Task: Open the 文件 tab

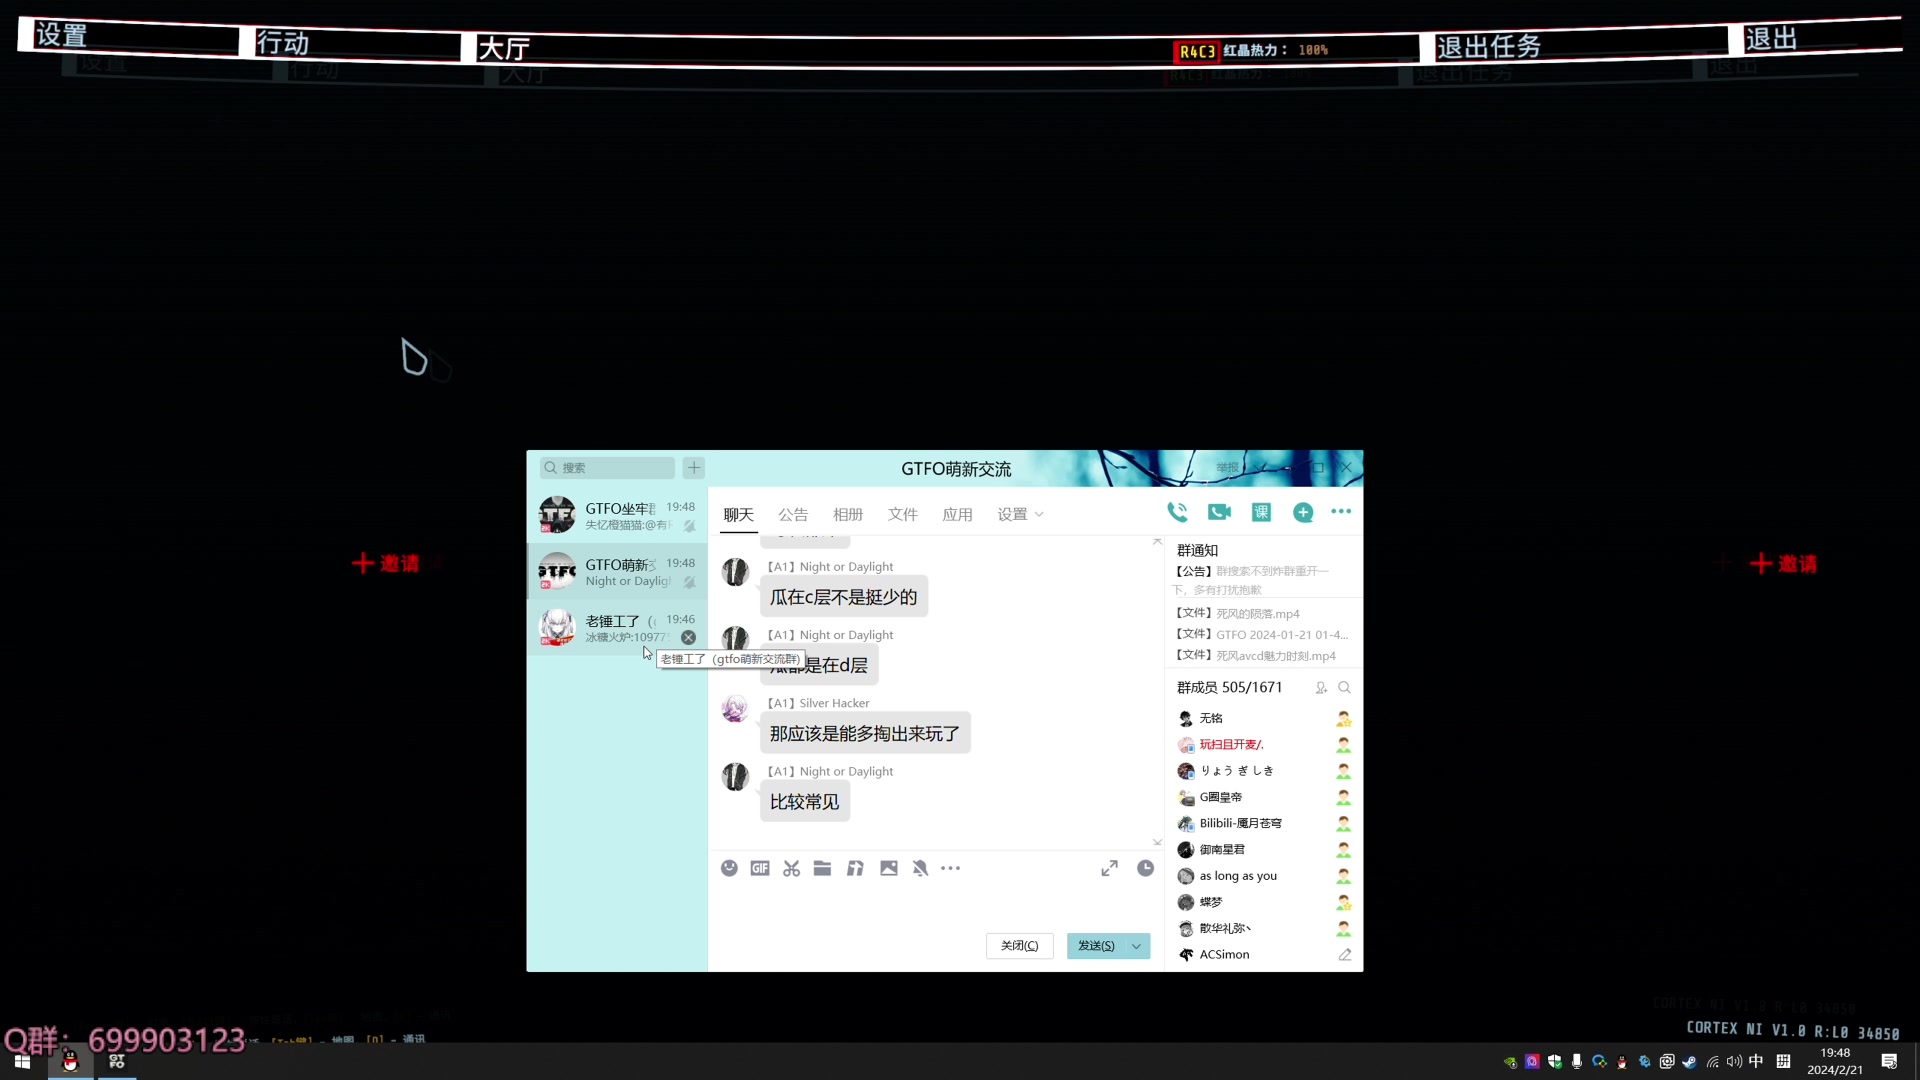Action: (x=902, y=514)
